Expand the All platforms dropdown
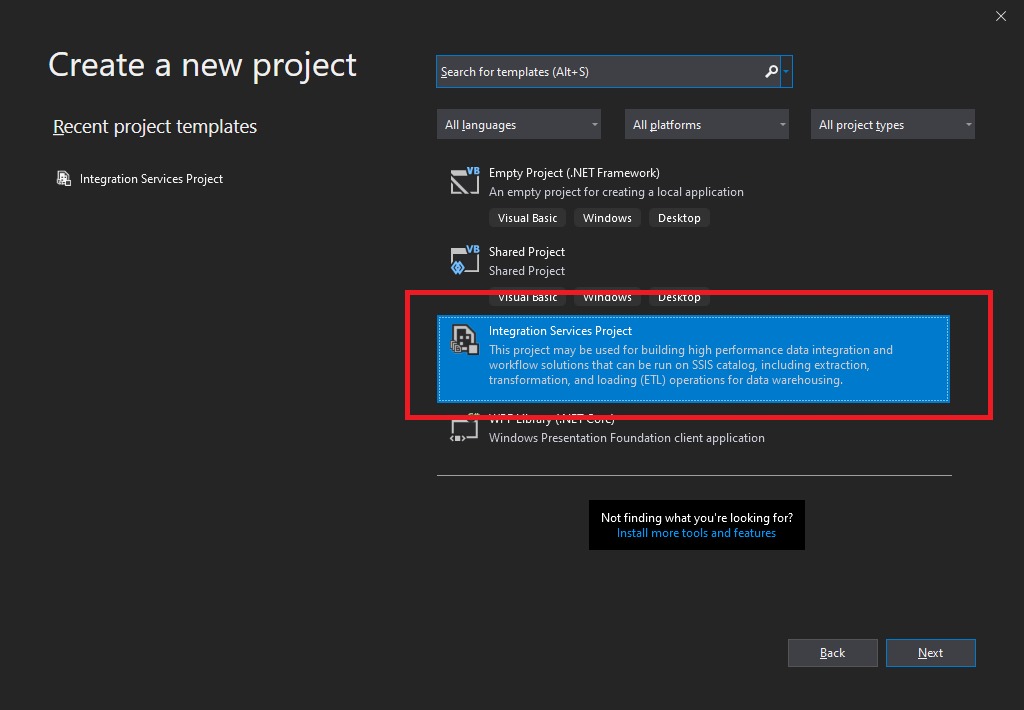Screen dimensions: 1024x710 click(707, 124)
